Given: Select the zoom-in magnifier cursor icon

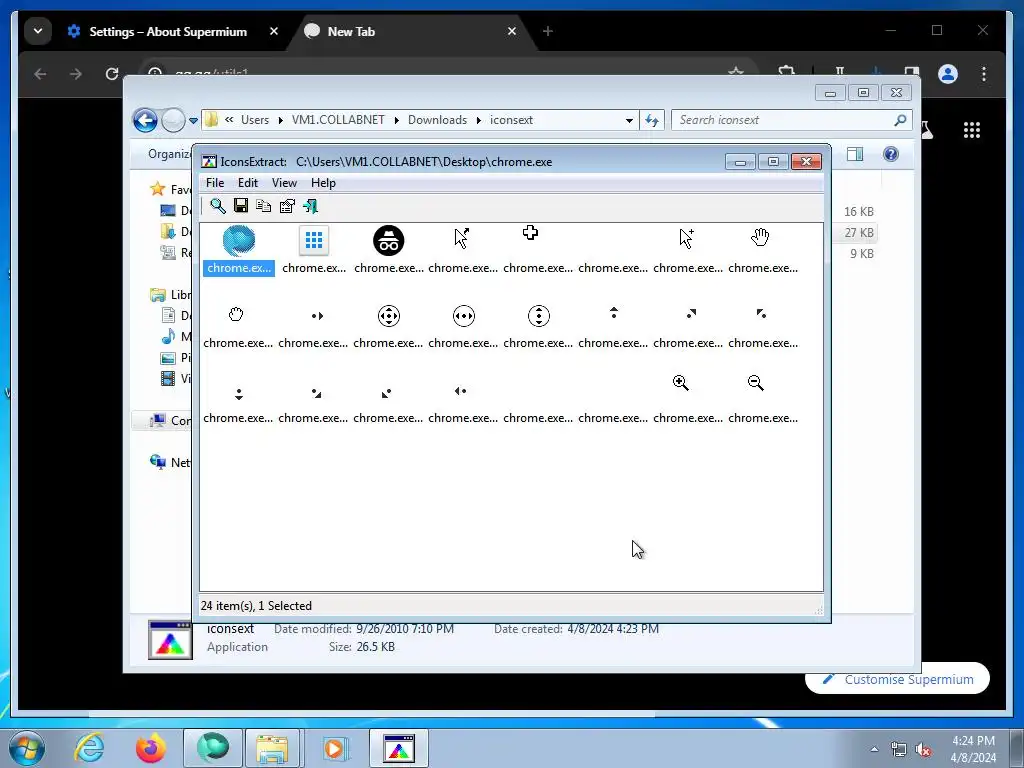Looking at the screenshot, I should coord(680,383).
